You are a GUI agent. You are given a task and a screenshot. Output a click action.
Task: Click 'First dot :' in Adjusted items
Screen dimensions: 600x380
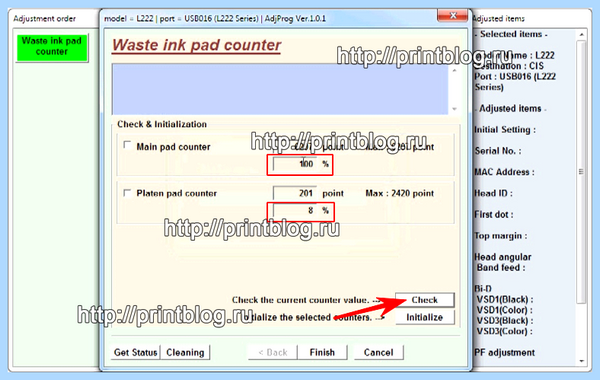click(494, 214)
